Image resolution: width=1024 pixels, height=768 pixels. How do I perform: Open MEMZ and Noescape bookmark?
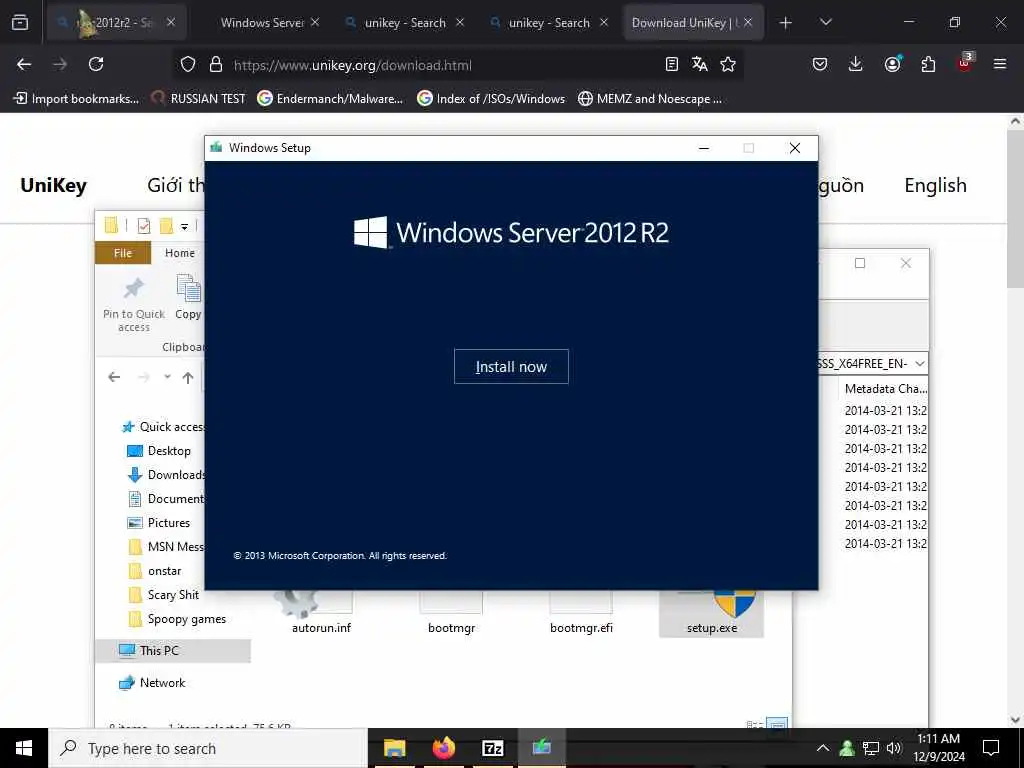[x=650, y=99]
